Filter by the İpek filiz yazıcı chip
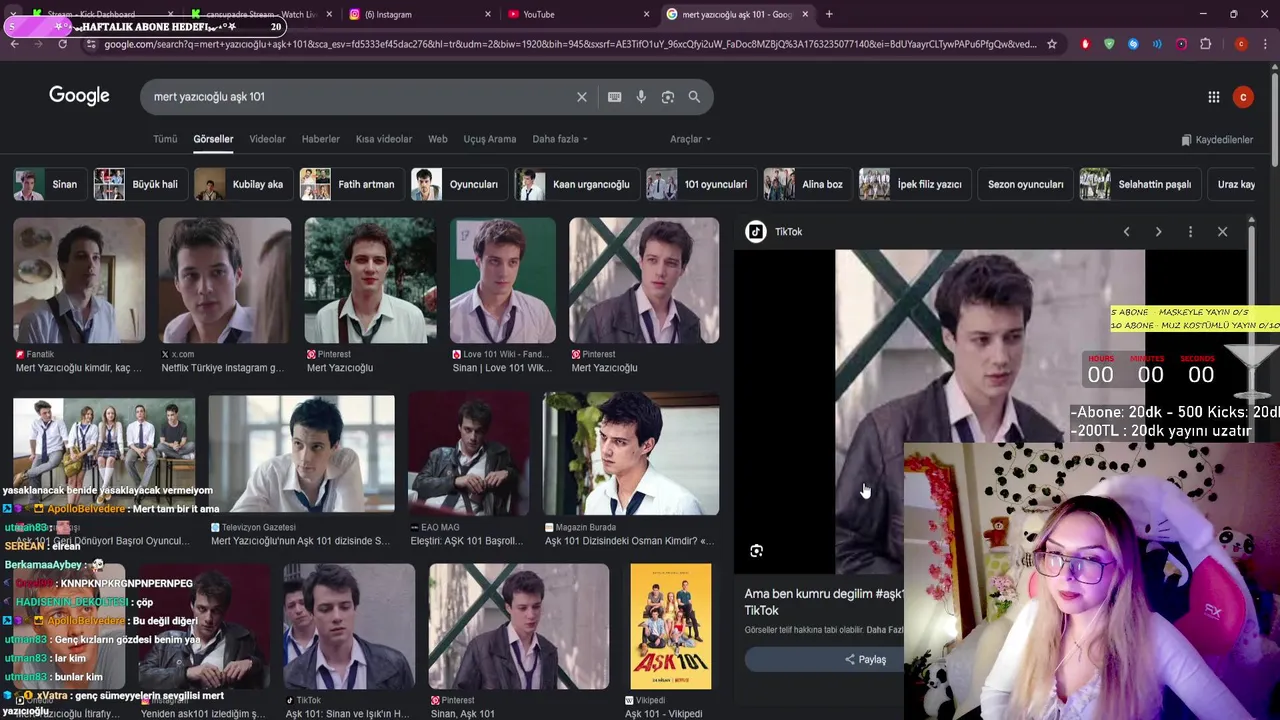1280x720 pixels. click(913, 184)
